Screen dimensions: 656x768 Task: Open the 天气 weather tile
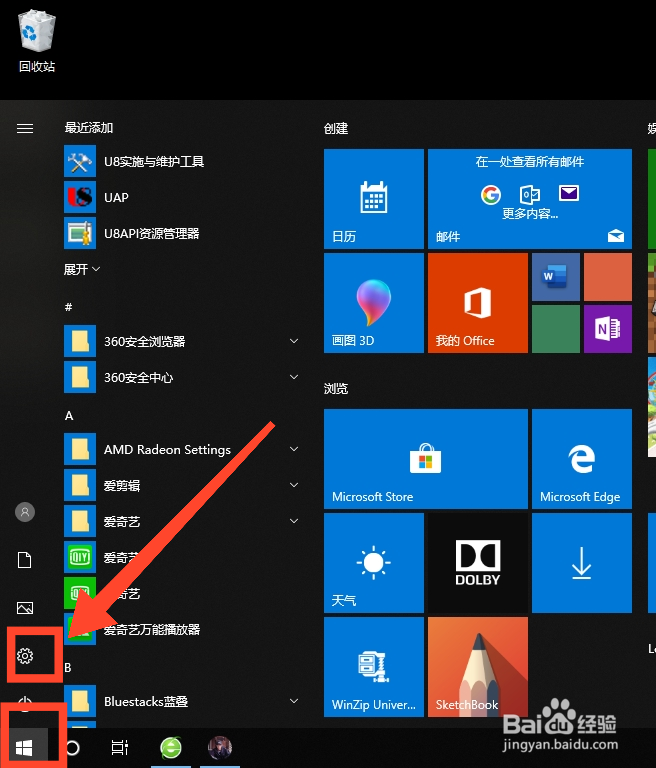pos(374,563)
